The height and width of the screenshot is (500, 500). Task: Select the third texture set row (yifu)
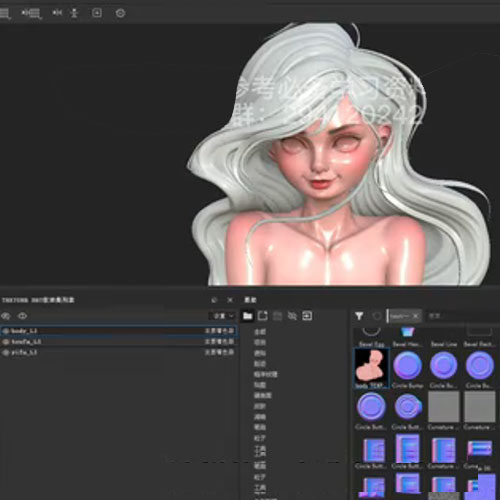point(119,352)
